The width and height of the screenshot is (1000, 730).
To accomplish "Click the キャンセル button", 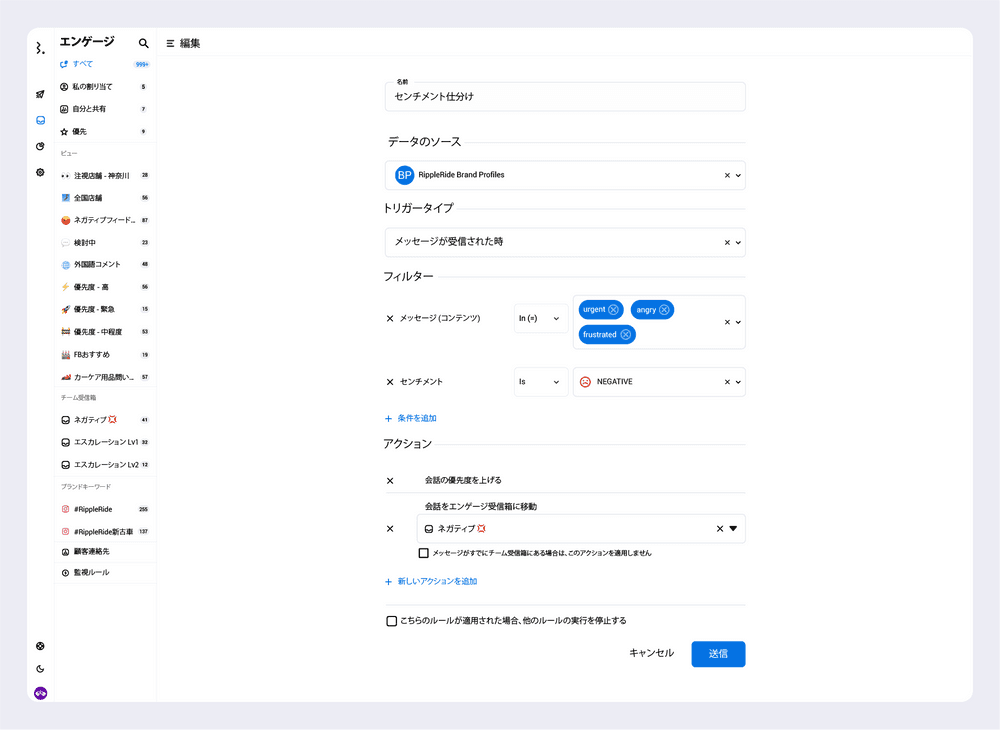I will (x=651, y=654).
